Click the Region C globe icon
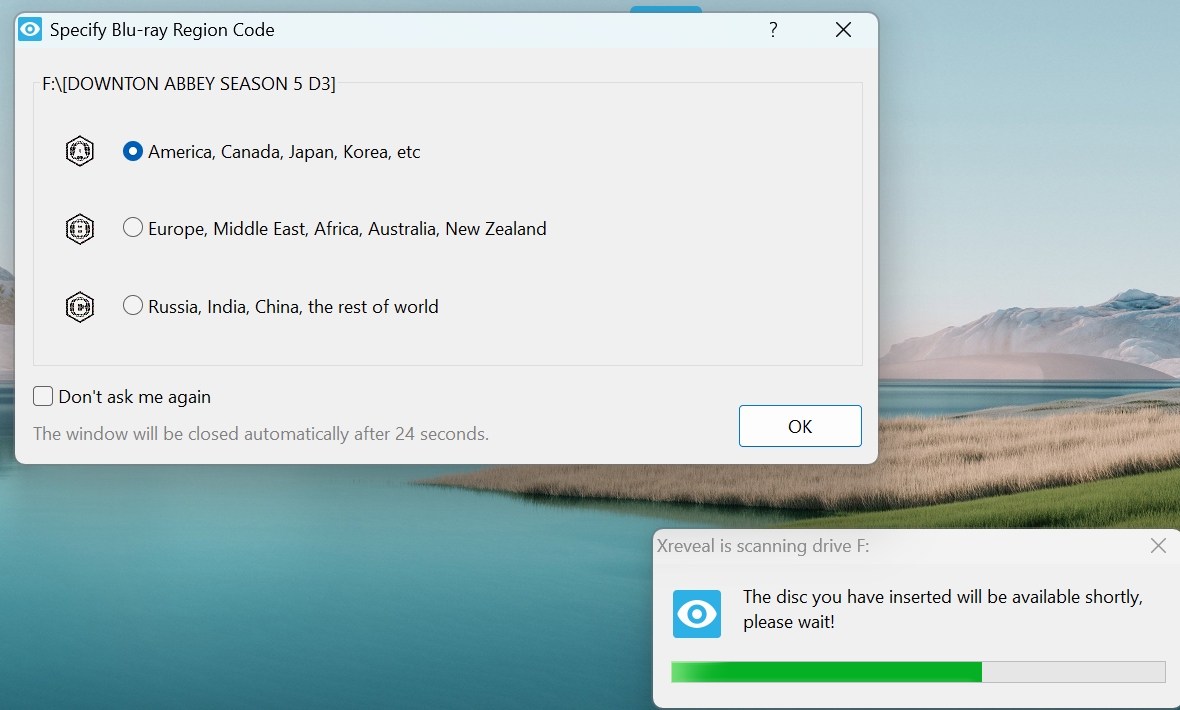Viewport: 1180px width, 710px height. (79, 306)
